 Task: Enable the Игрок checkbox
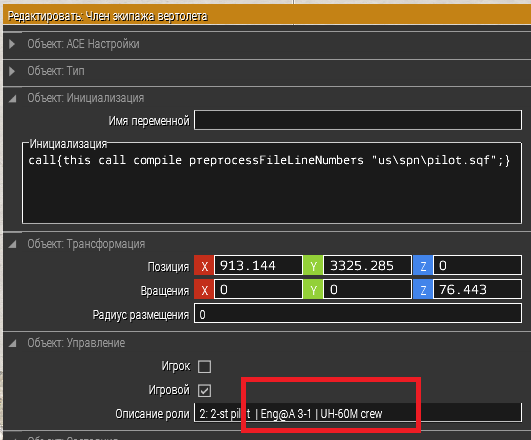pos(205,366)
